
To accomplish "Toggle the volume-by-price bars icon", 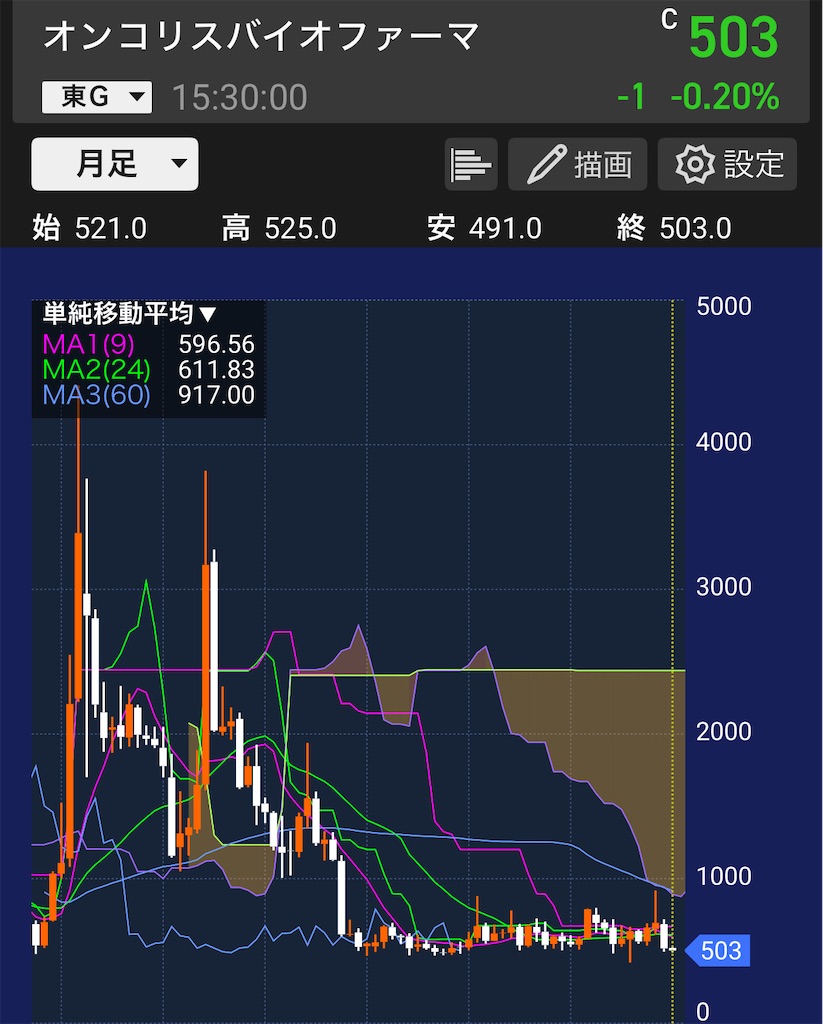I will pyautogui.click(x=471, y=164).
